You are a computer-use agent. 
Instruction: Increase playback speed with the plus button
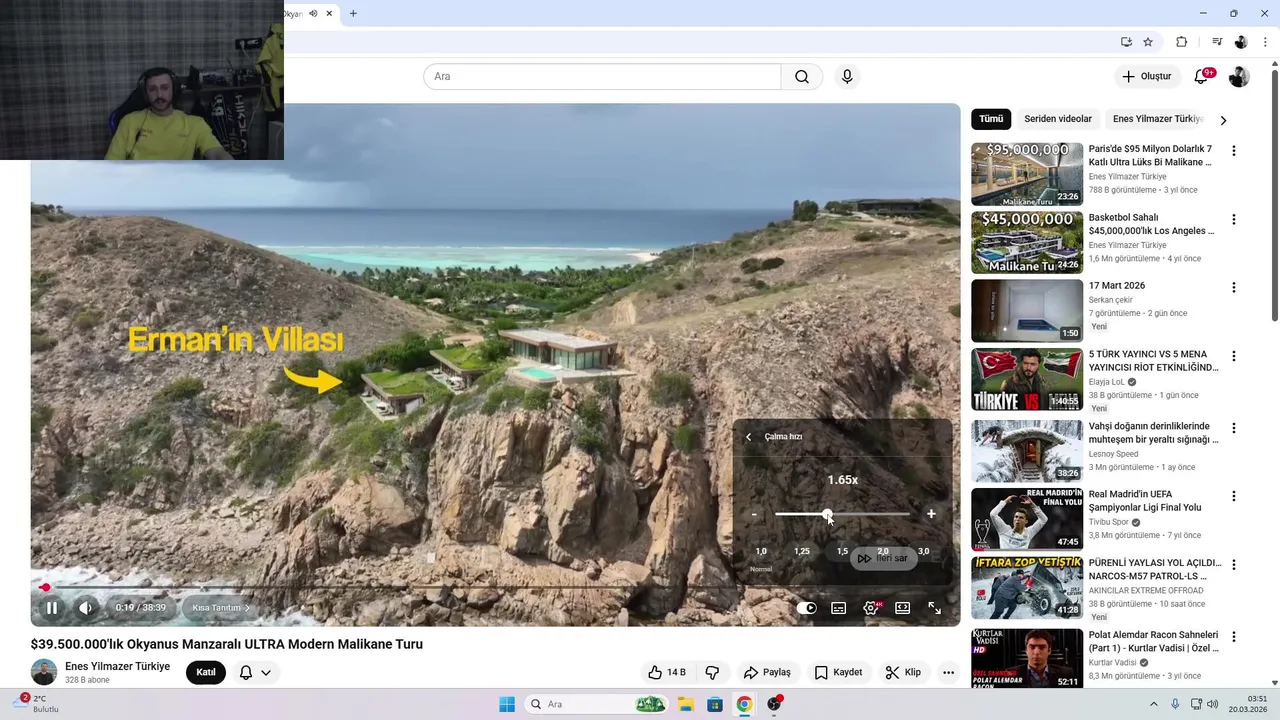pos(931,514)
